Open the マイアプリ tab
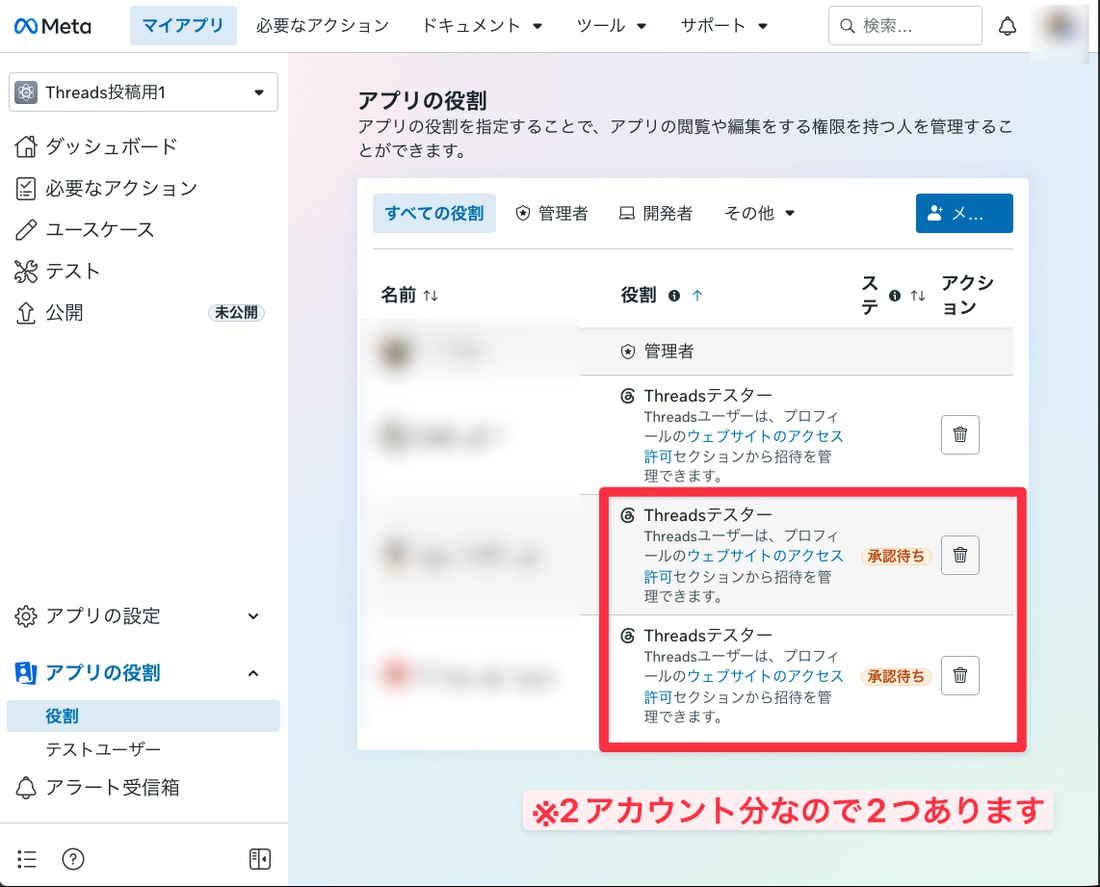 click(183, 25)
